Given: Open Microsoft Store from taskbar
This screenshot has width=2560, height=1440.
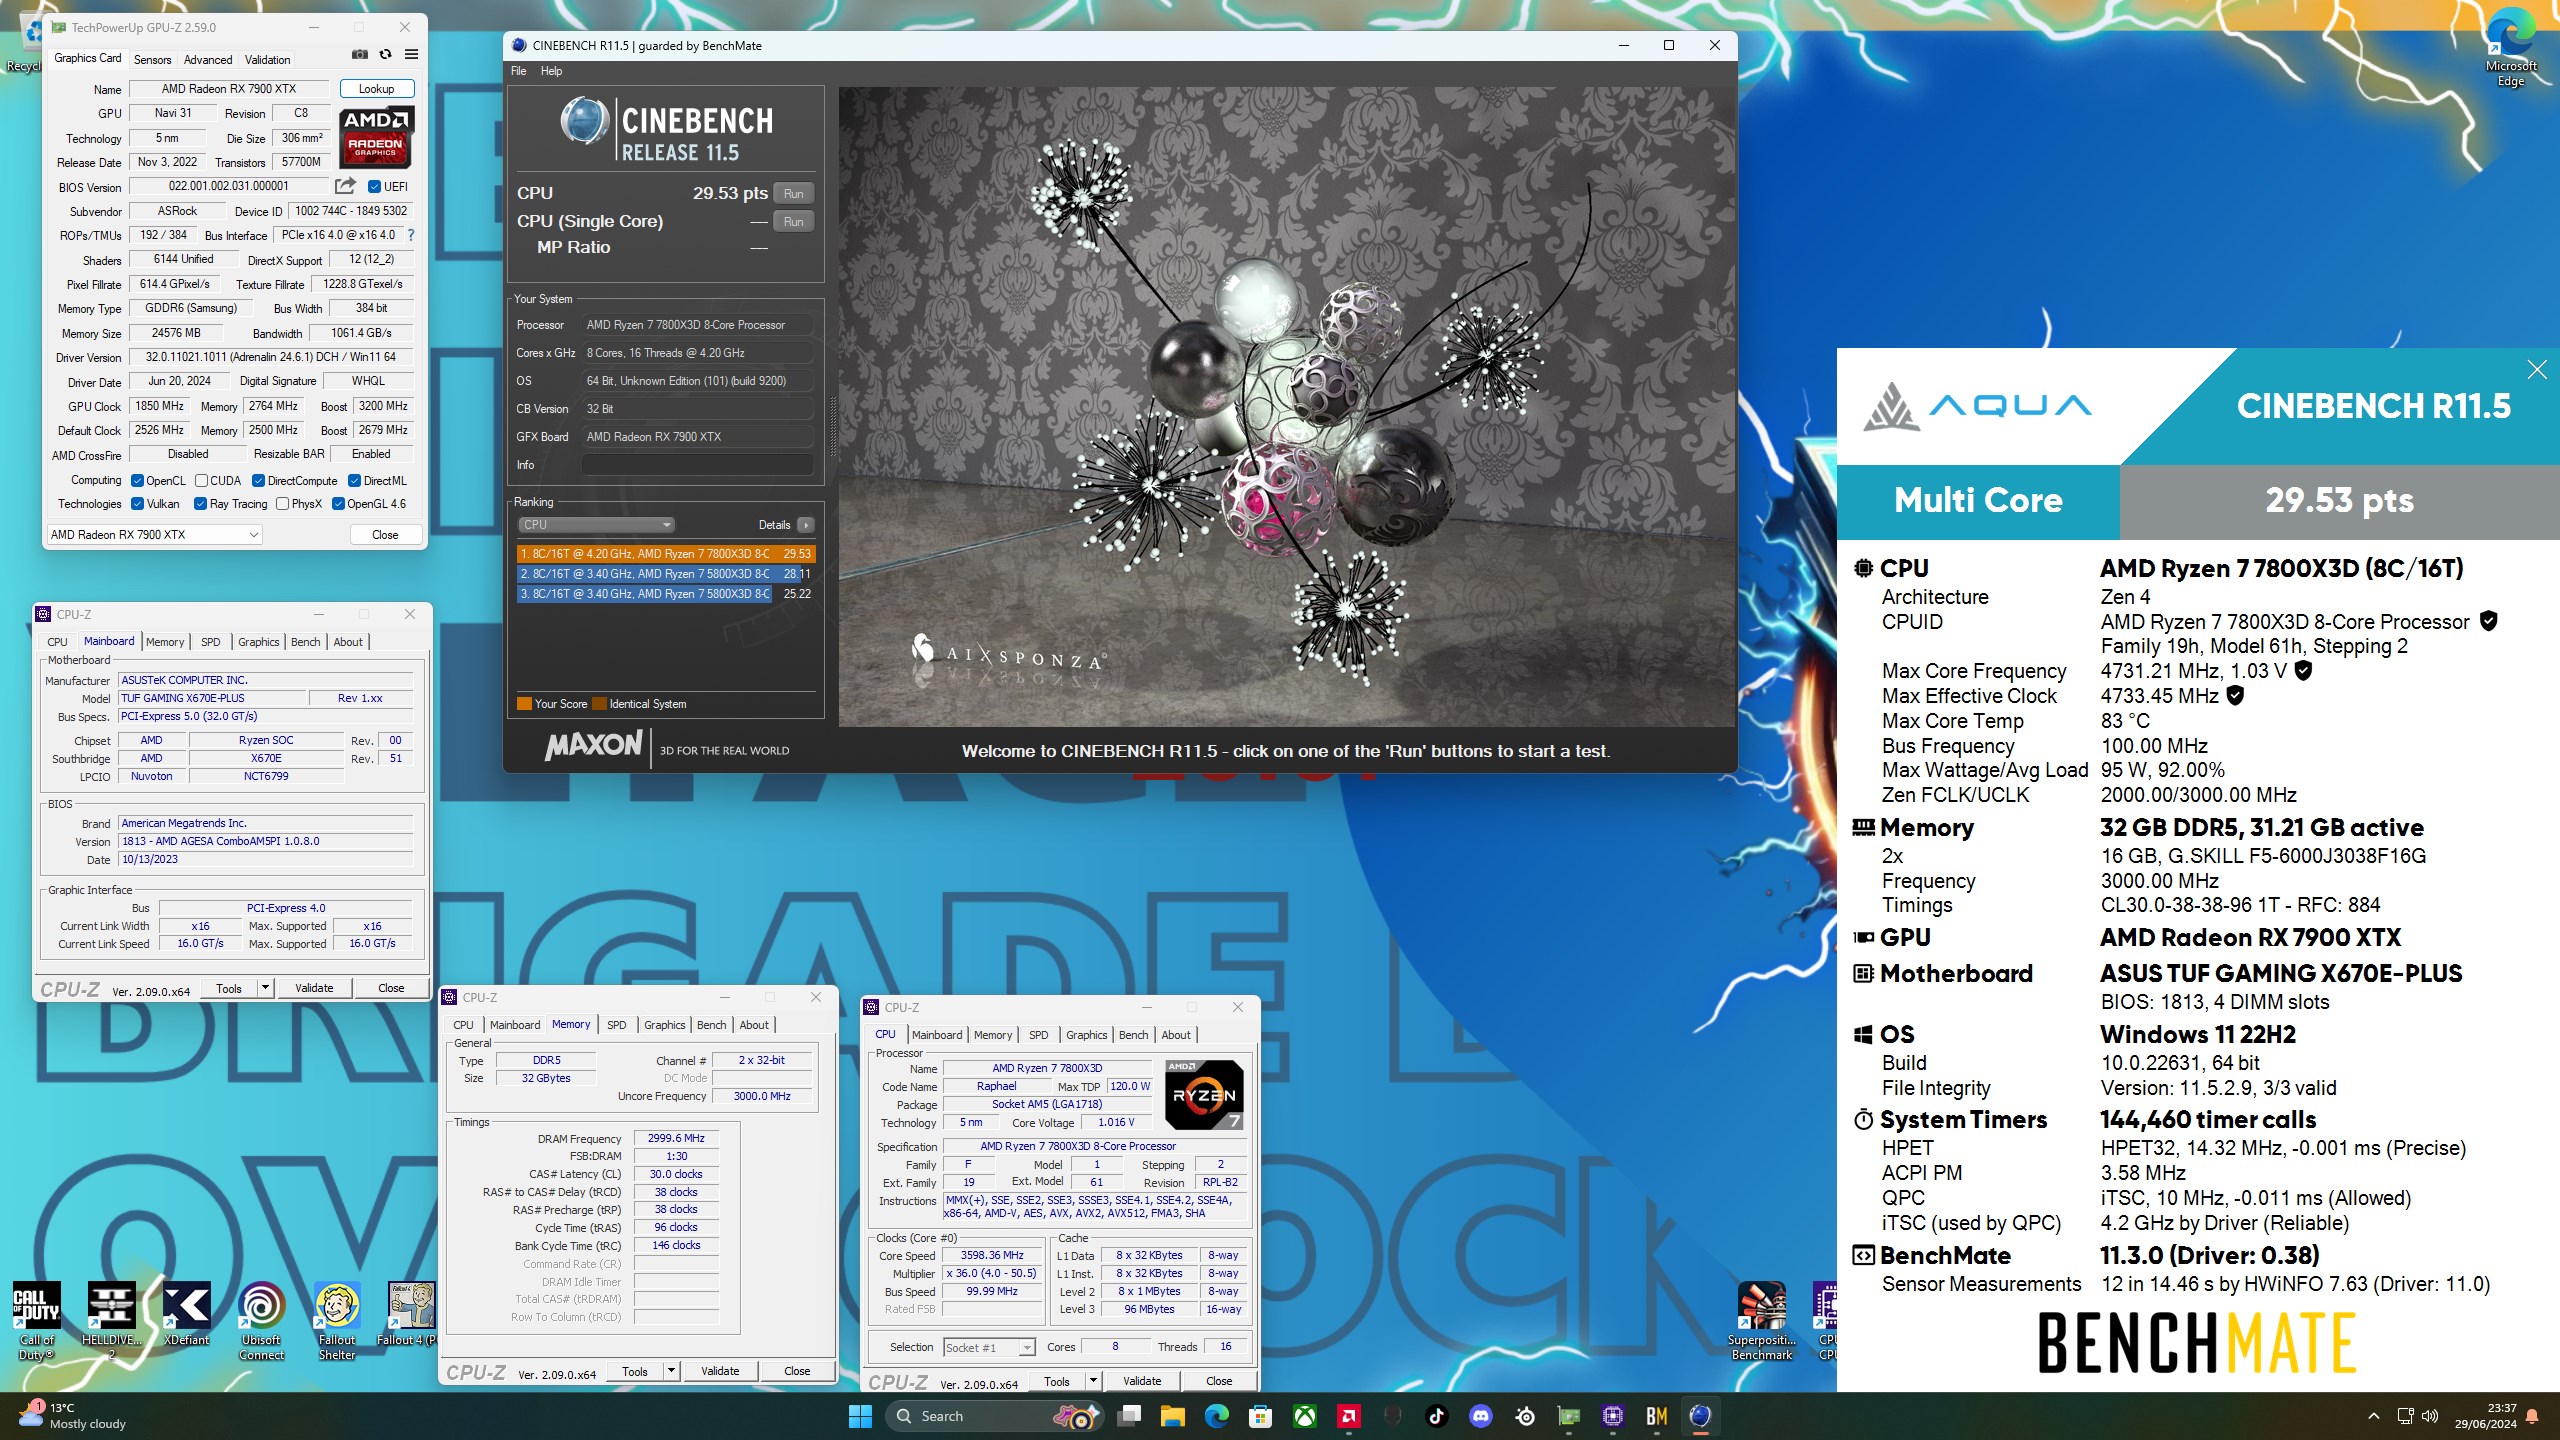Looking at the screenshot, I should click(x=1260, y=1416).
